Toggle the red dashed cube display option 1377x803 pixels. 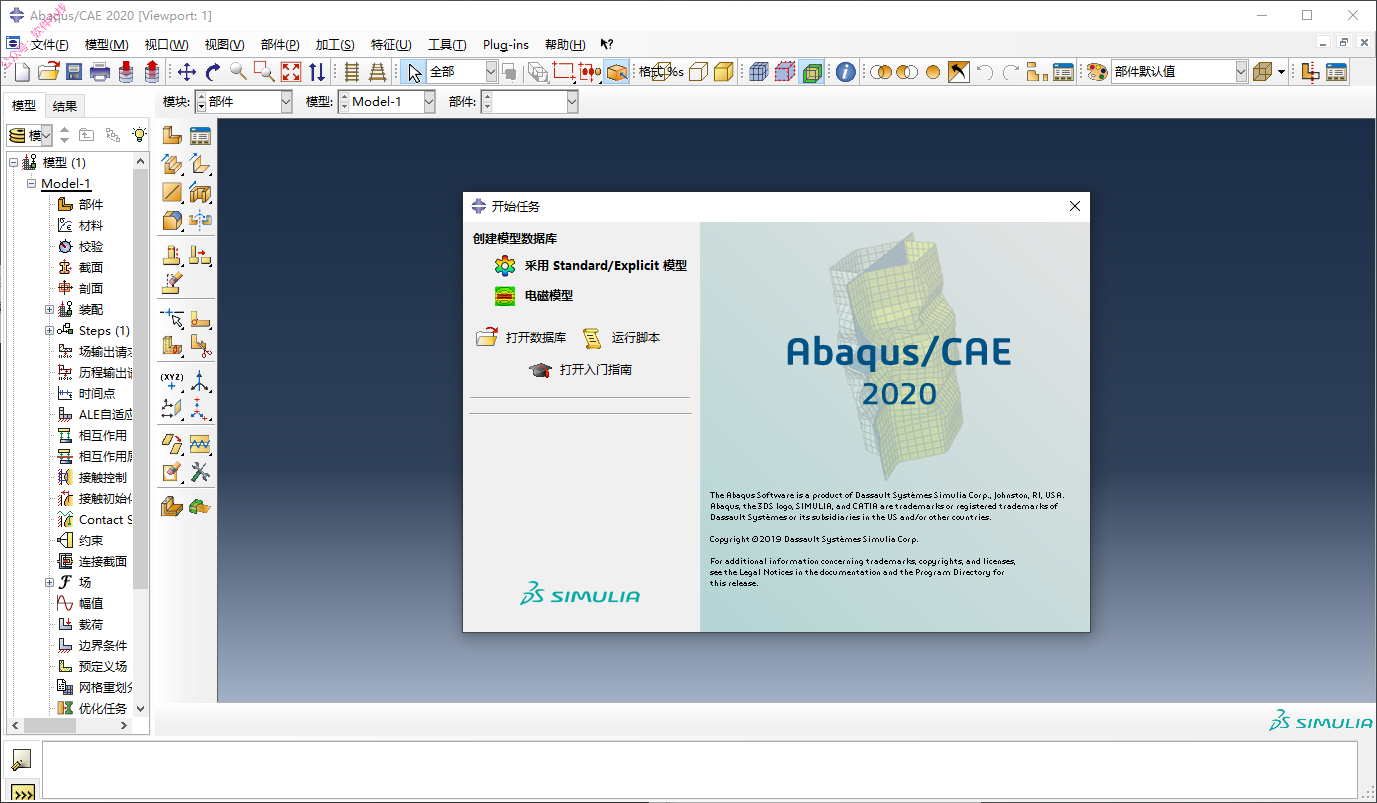point(785,72)
